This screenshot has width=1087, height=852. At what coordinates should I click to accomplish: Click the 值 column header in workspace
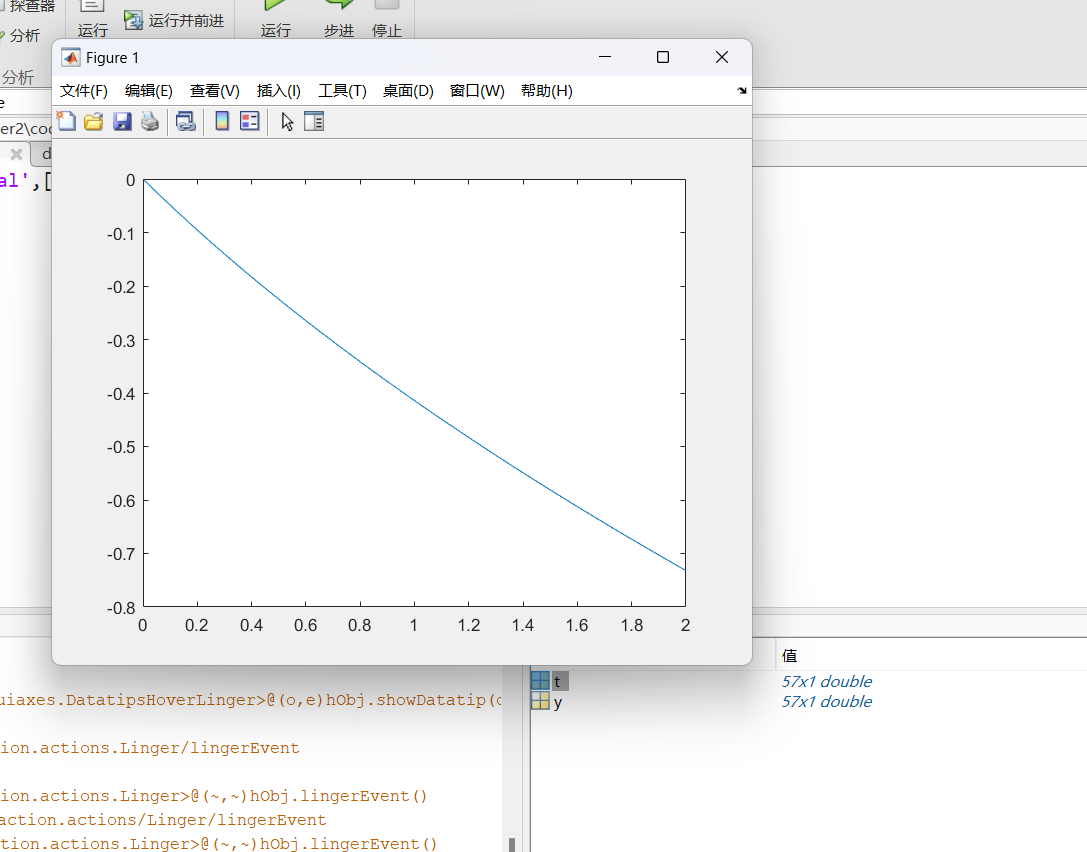(x=790, y=656)
